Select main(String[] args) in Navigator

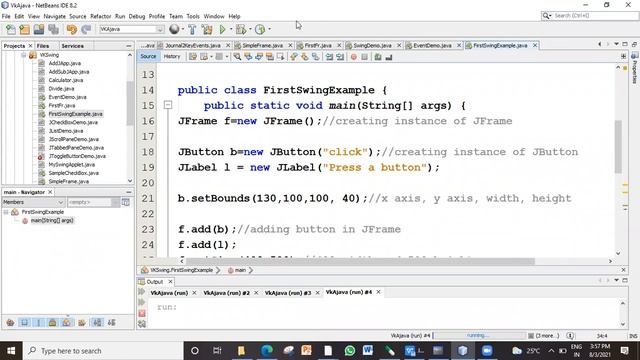pos(52,220)
